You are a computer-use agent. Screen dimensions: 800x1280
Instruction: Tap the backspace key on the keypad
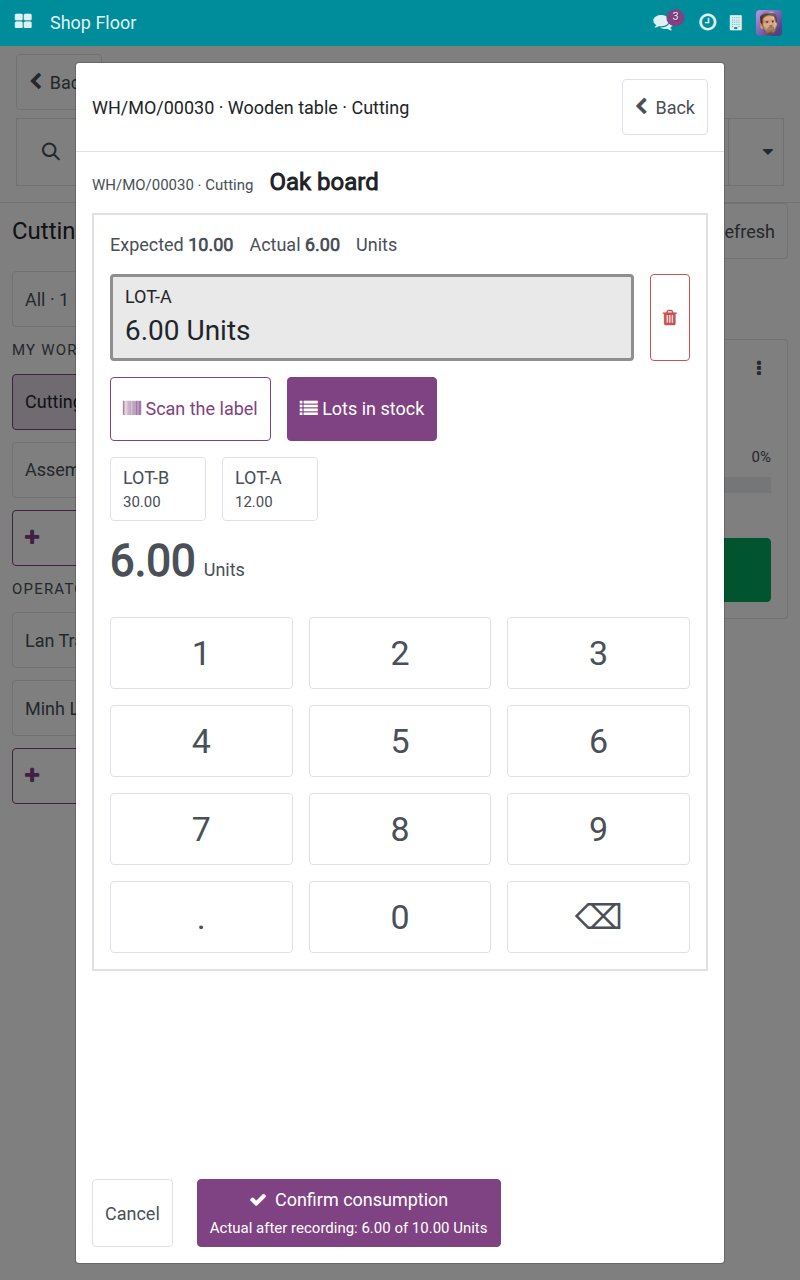point(598,917)
